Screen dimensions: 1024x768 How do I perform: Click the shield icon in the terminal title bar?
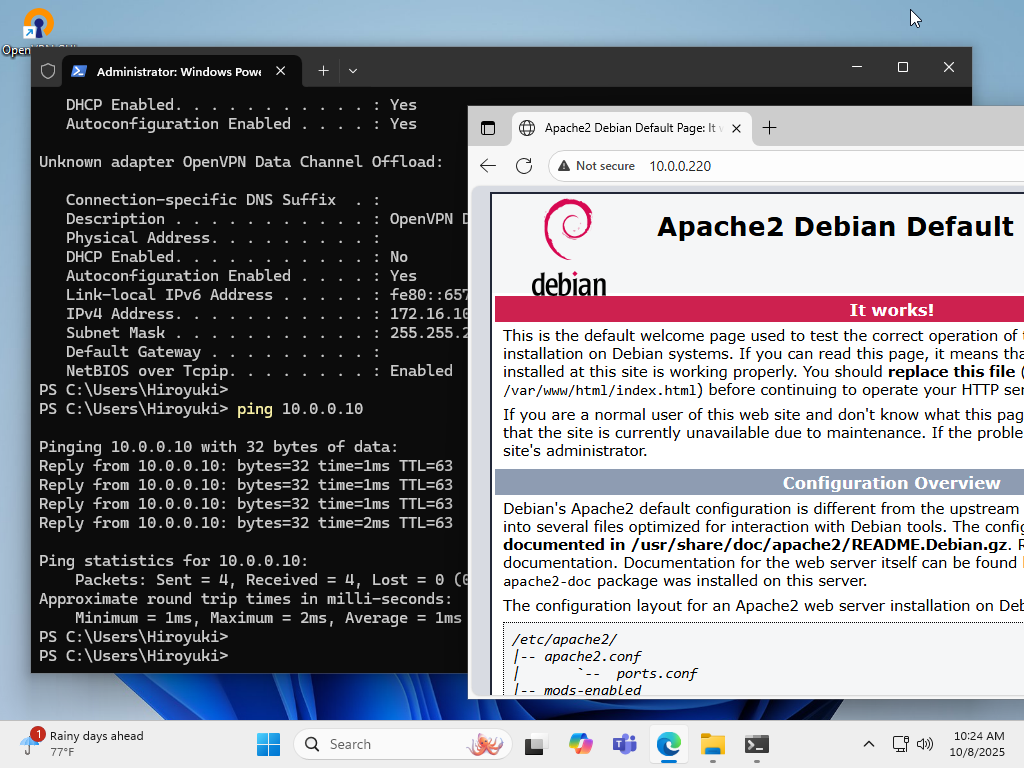(48, 71)
